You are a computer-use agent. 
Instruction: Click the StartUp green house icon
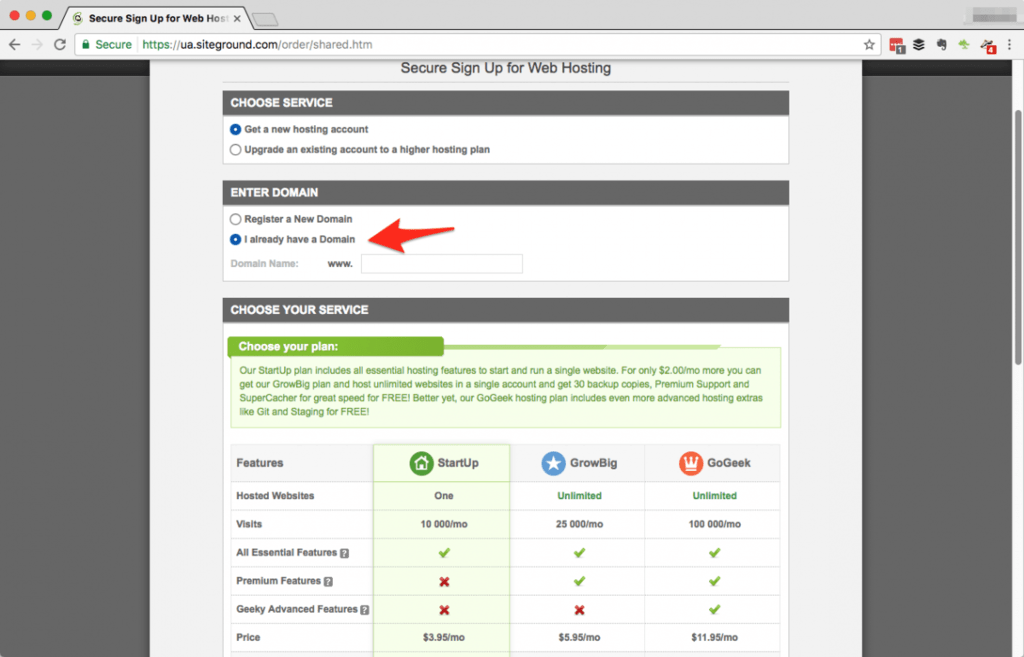click(x=421, y=463)
